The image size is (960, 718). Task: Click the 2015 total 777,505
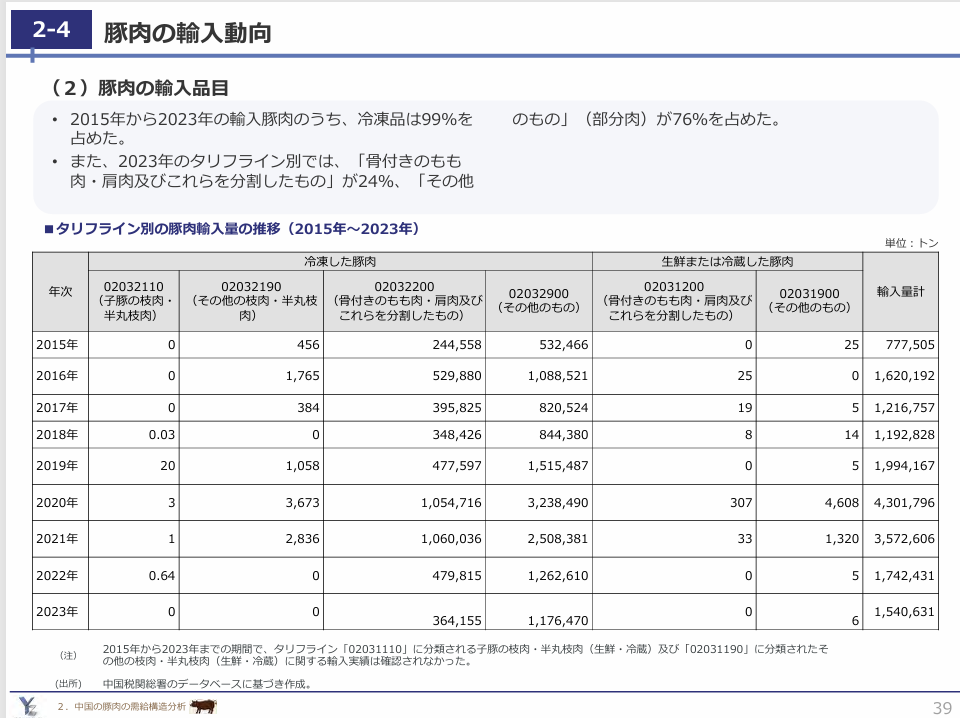point(910,345)
